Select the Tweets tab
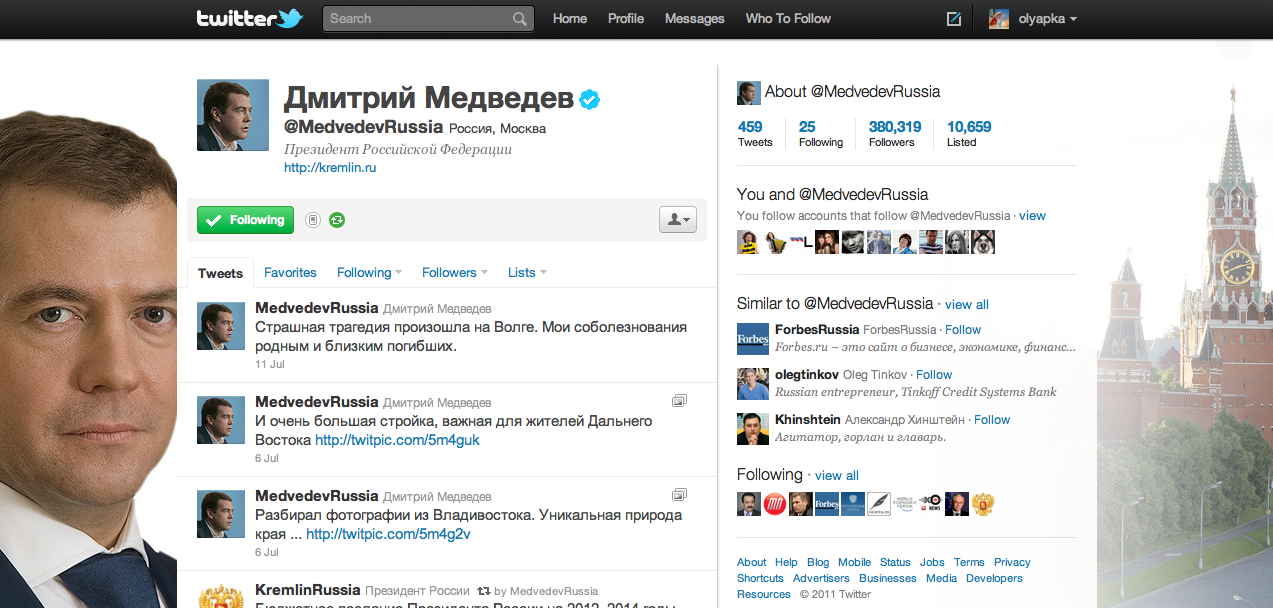Image resolution: width=1273 pixels, height=608 pixels. 220,273
